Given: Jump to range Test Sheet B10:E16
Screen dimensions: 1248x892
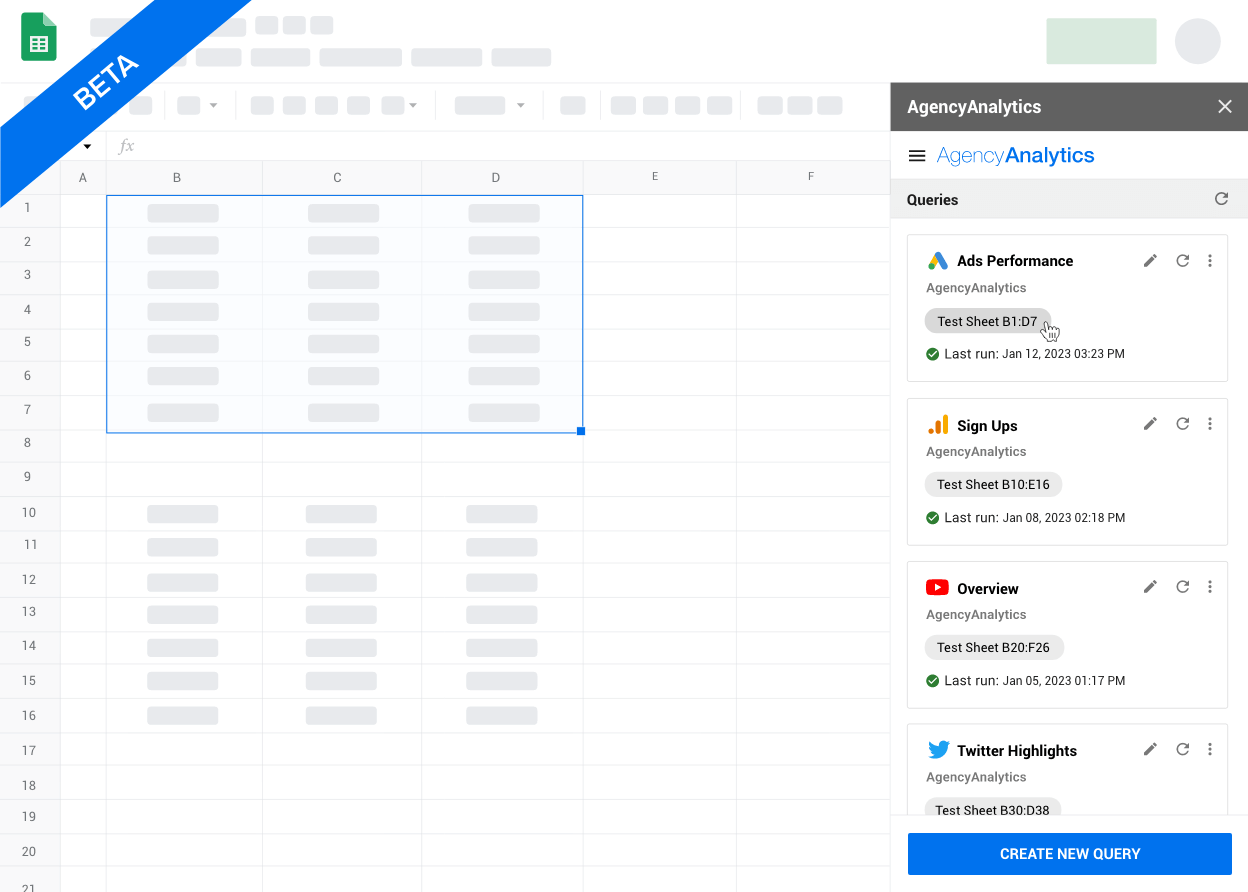Looking at the screenshot, I should click(x=993, y=485).
